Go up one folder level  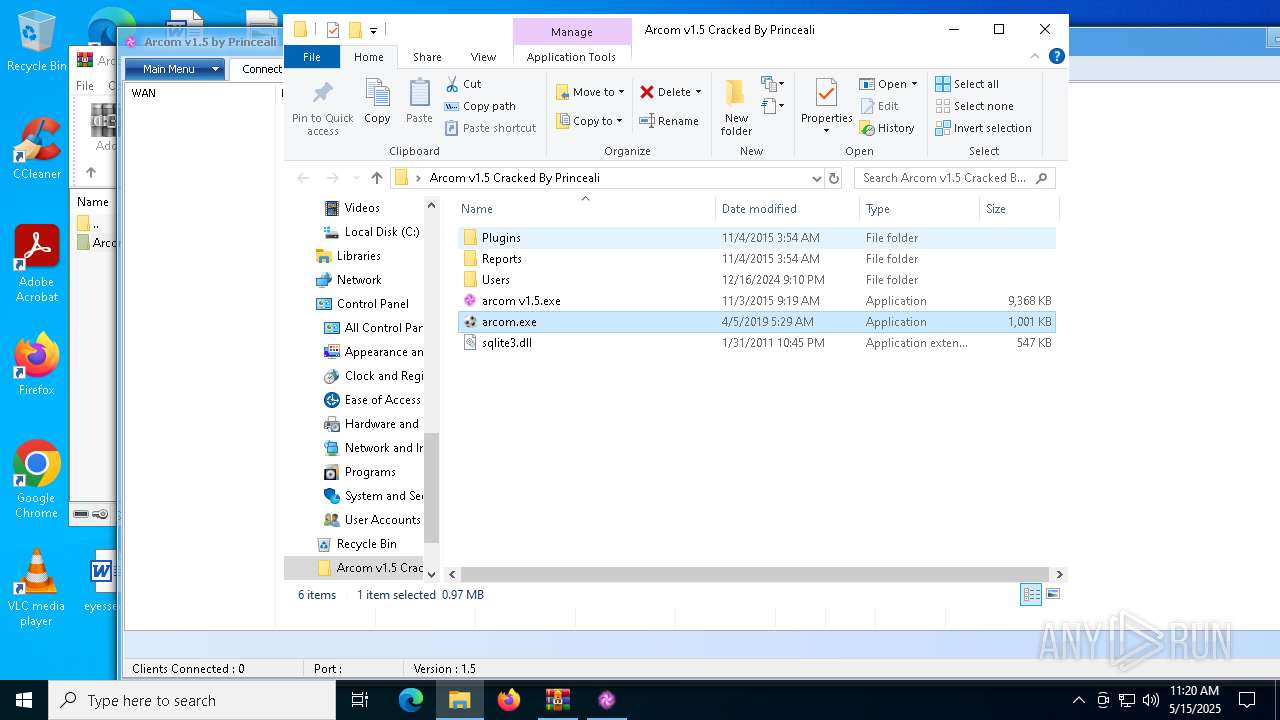(376, 178)
